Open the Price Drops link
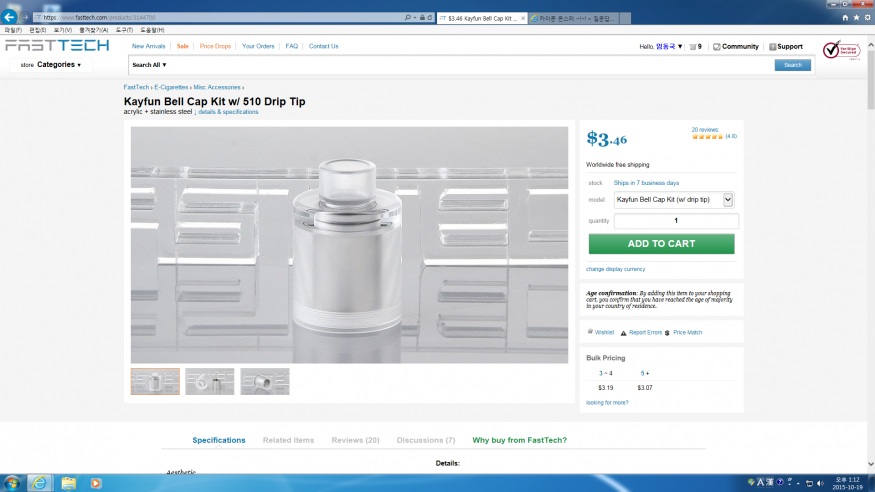 point(215,46)
